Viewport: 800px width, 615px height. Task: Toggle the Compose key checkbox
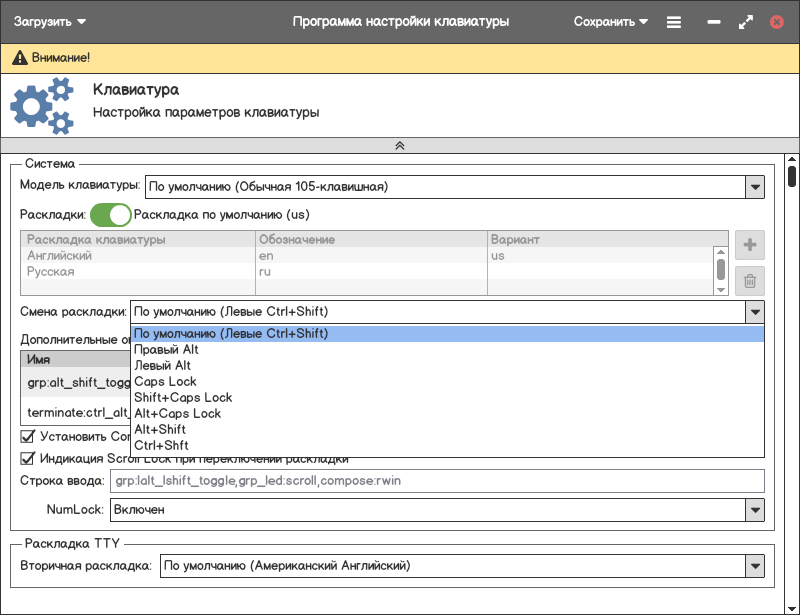(28, 436)
